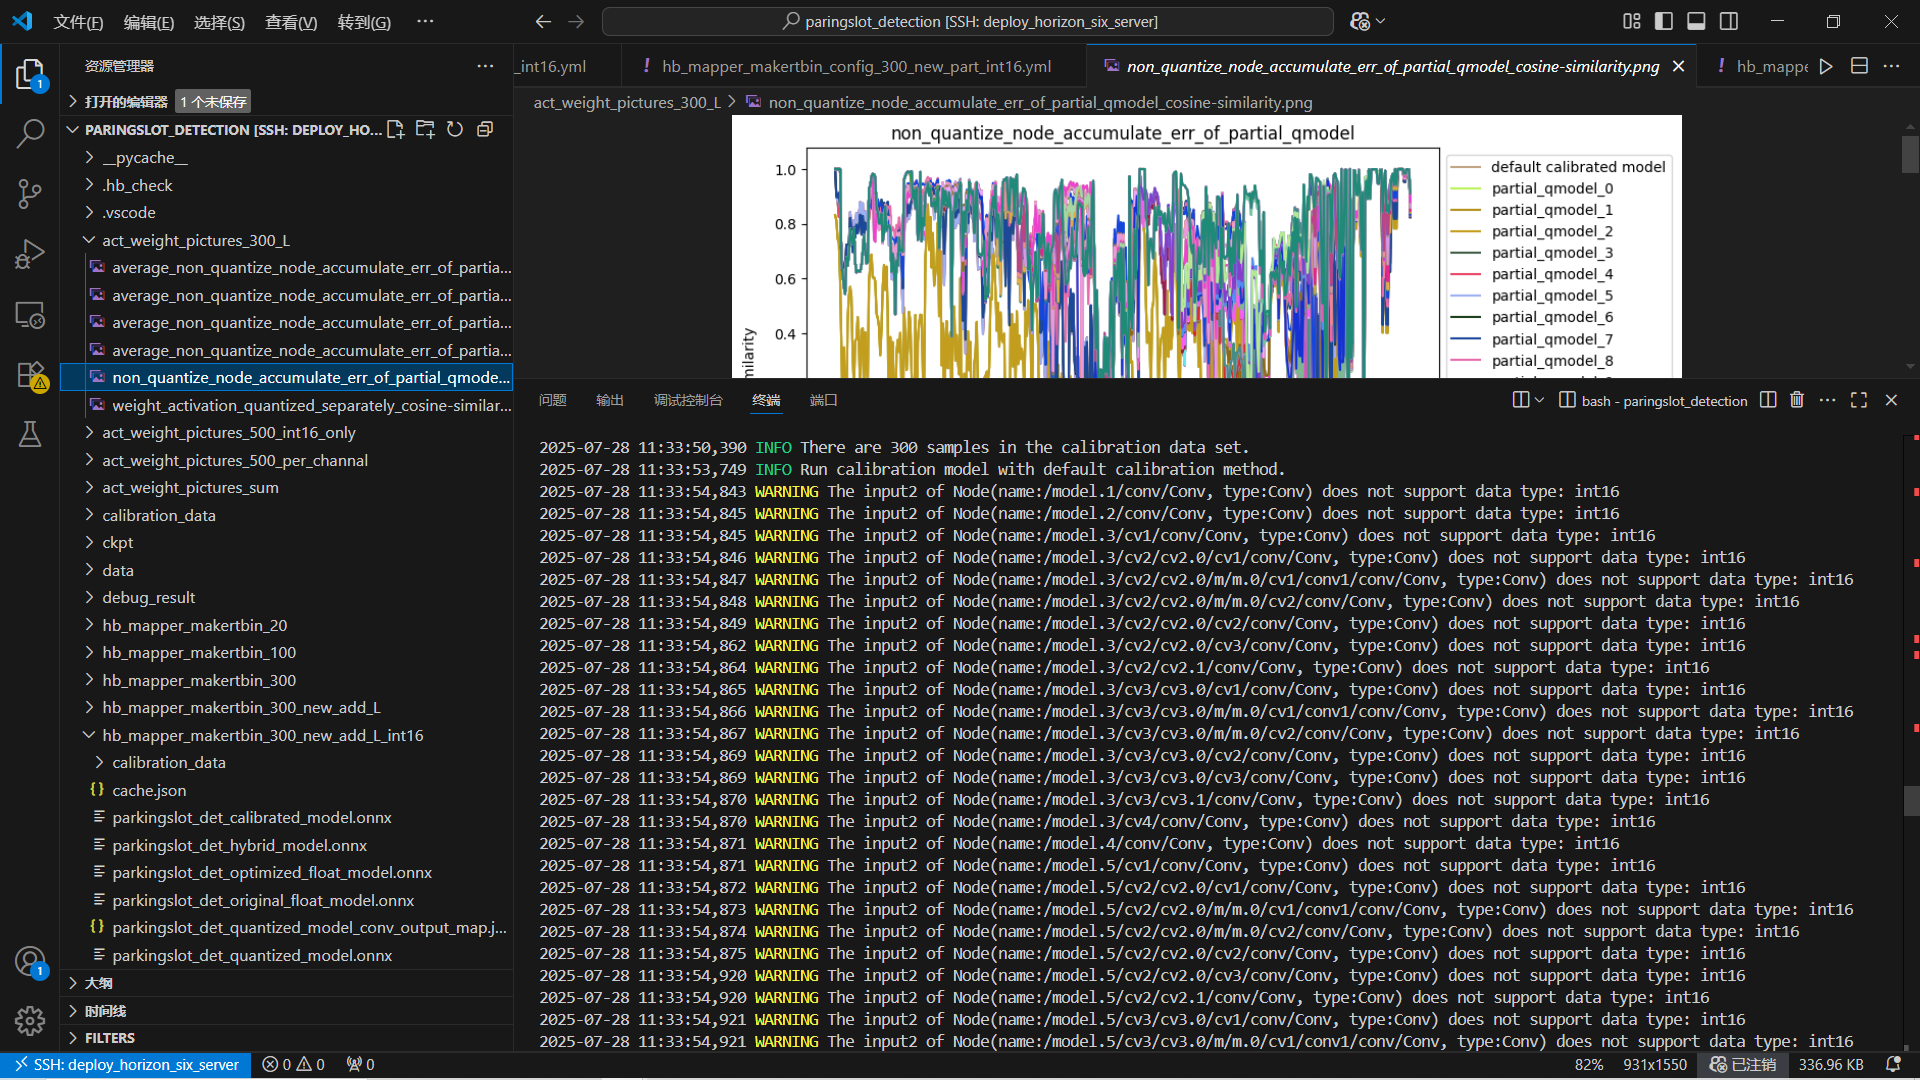
Task: Click the new file icon in explorer
Action: 396,129
